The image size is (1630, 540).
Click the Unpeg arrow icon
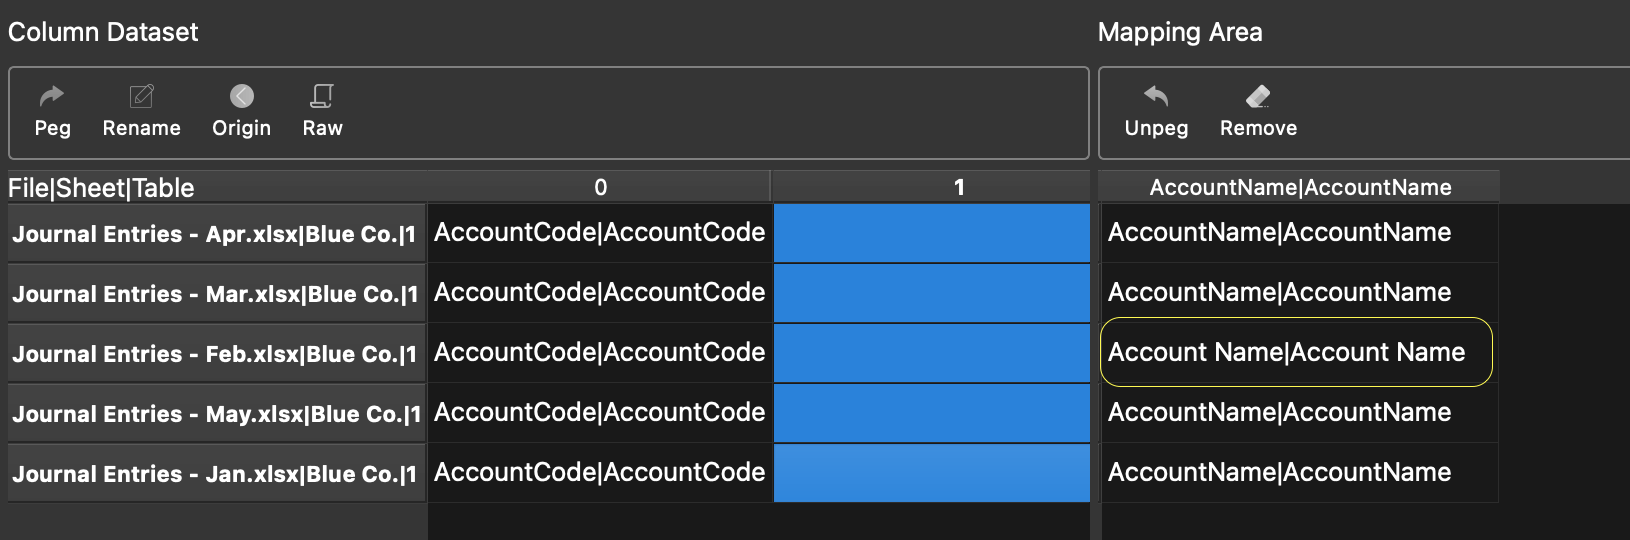point(1156,96)
